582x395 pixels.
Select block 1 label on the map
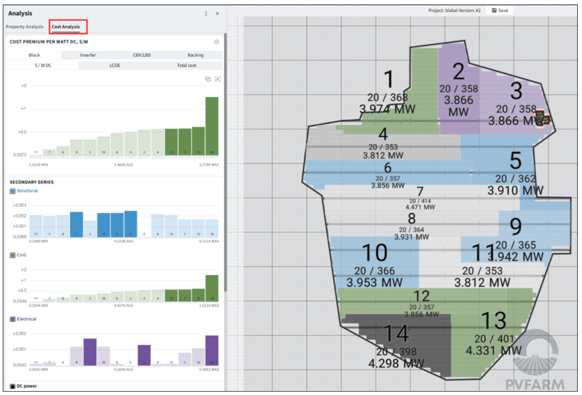pos(388,79)
